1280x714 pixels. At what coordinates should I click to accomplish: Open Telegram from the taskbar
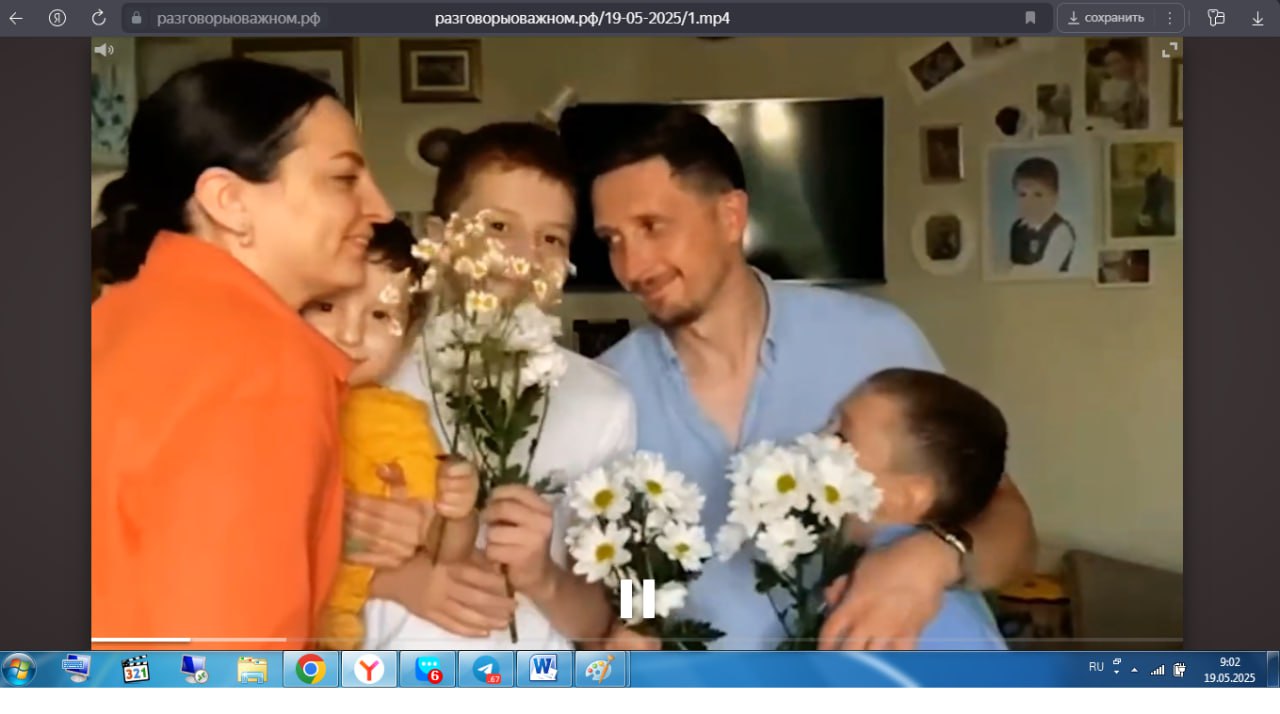click(487, 669)
